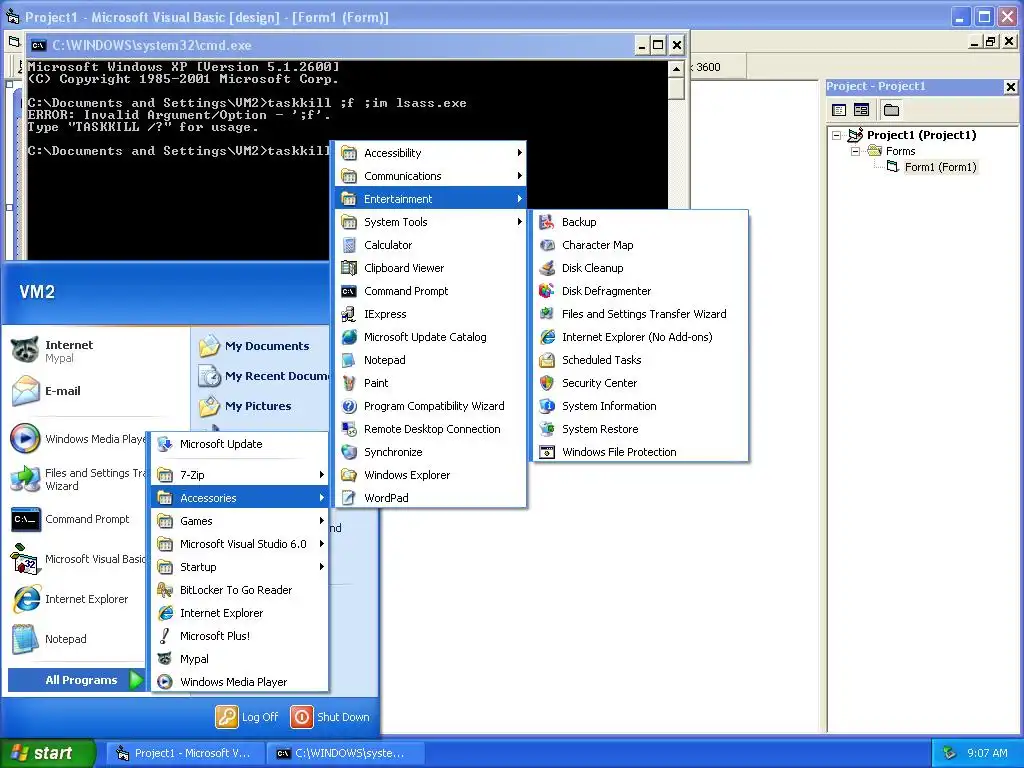Open Windows Media Player in All Programs list
The width and height of the screenshot is (1024, 768).
(240, 682)
